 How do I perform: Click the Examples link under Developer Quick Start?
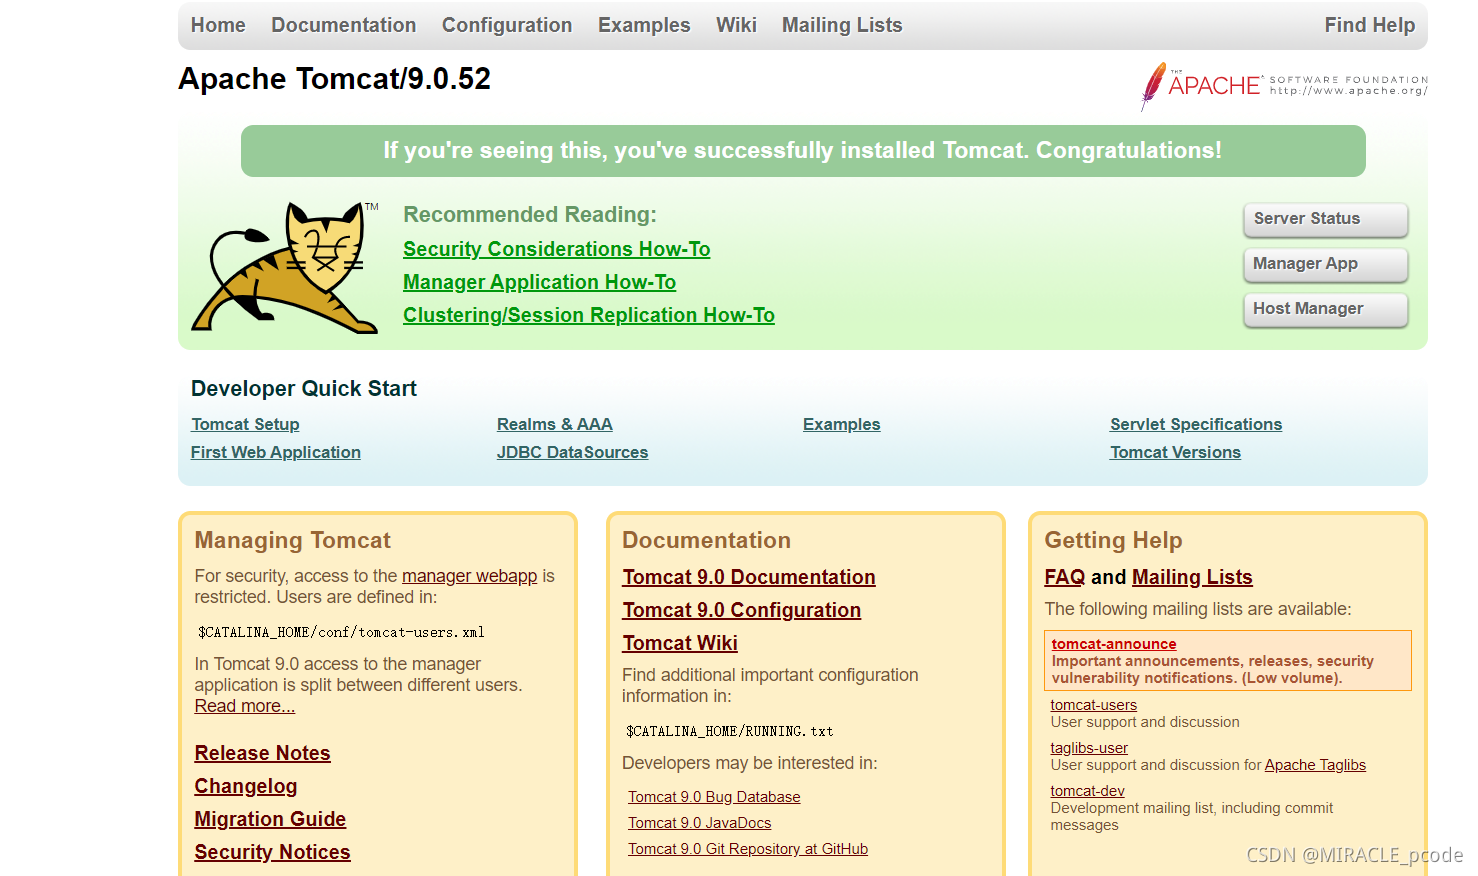click(841, 424)
